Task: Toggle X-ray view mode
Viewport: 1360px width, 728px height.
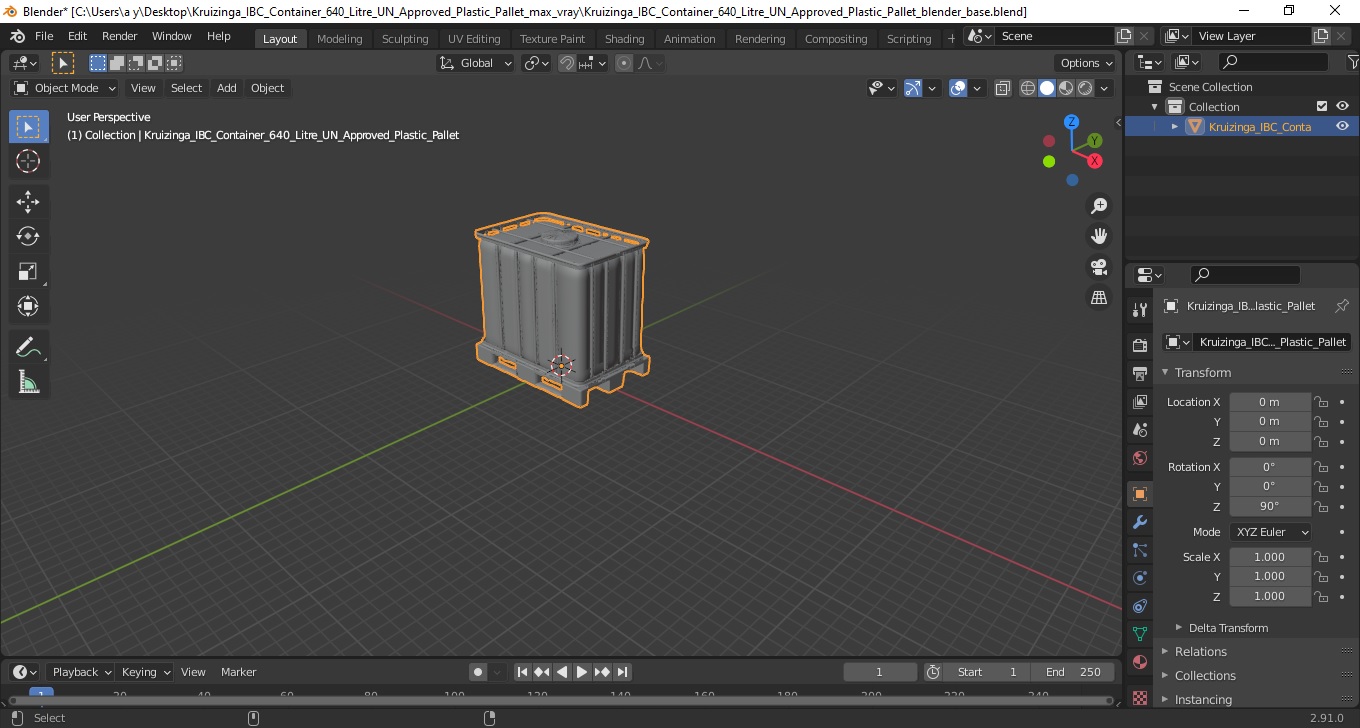Action: click(1003, 88)
